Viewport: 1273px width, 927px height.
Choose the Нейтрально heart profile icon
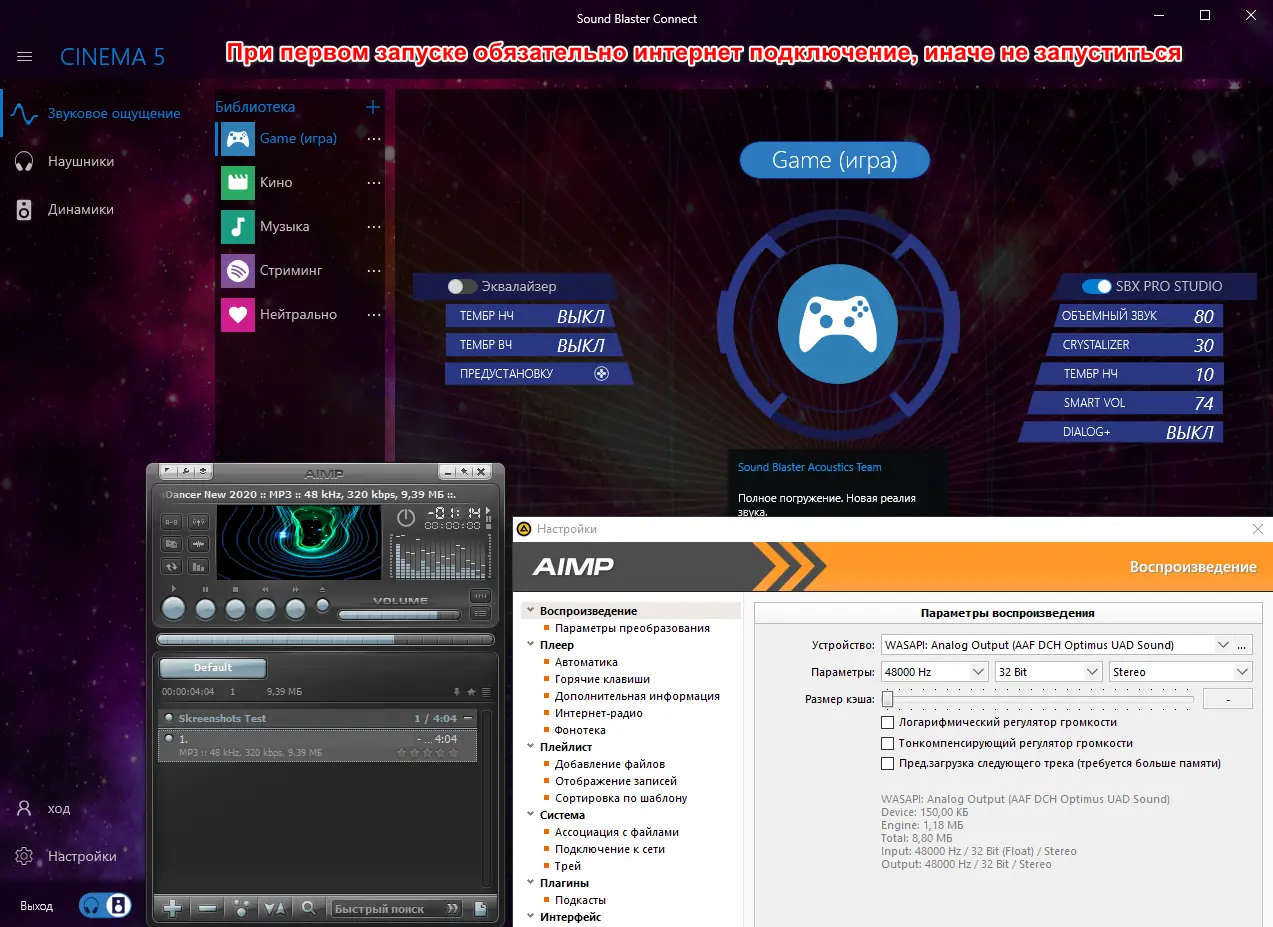(x=238, y=315)
